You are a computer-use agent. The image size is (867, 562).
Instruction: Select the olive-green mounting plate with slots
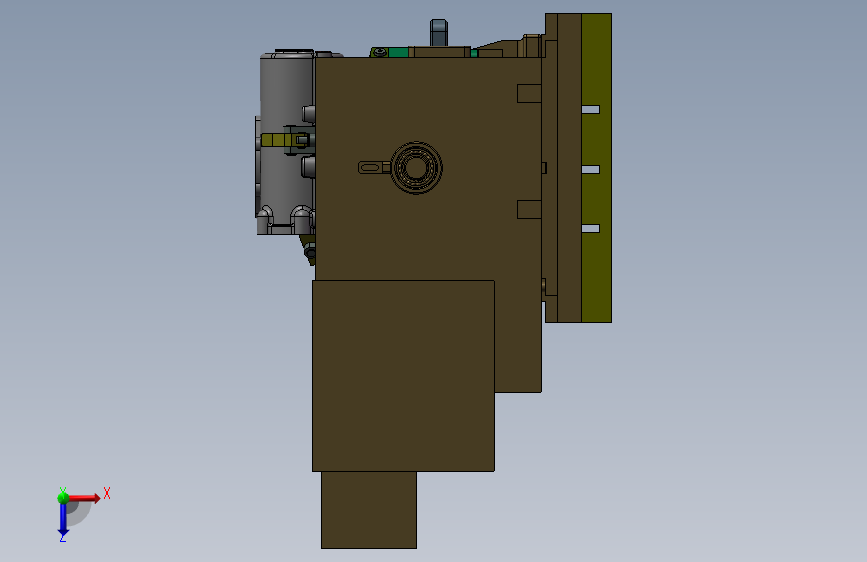click(596, 168)
